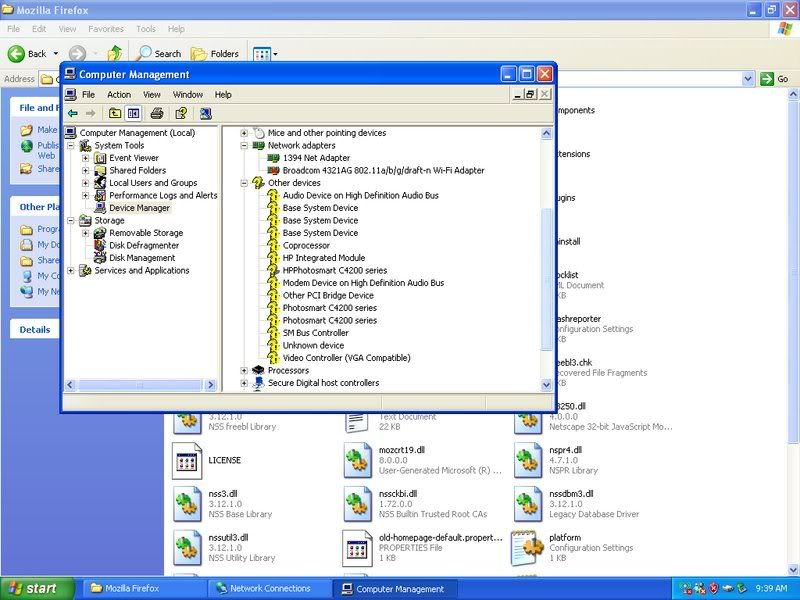800x600 pixels.
Task: Click the Explorer window's scroll-down arrow
Action: tap(793, 569)
